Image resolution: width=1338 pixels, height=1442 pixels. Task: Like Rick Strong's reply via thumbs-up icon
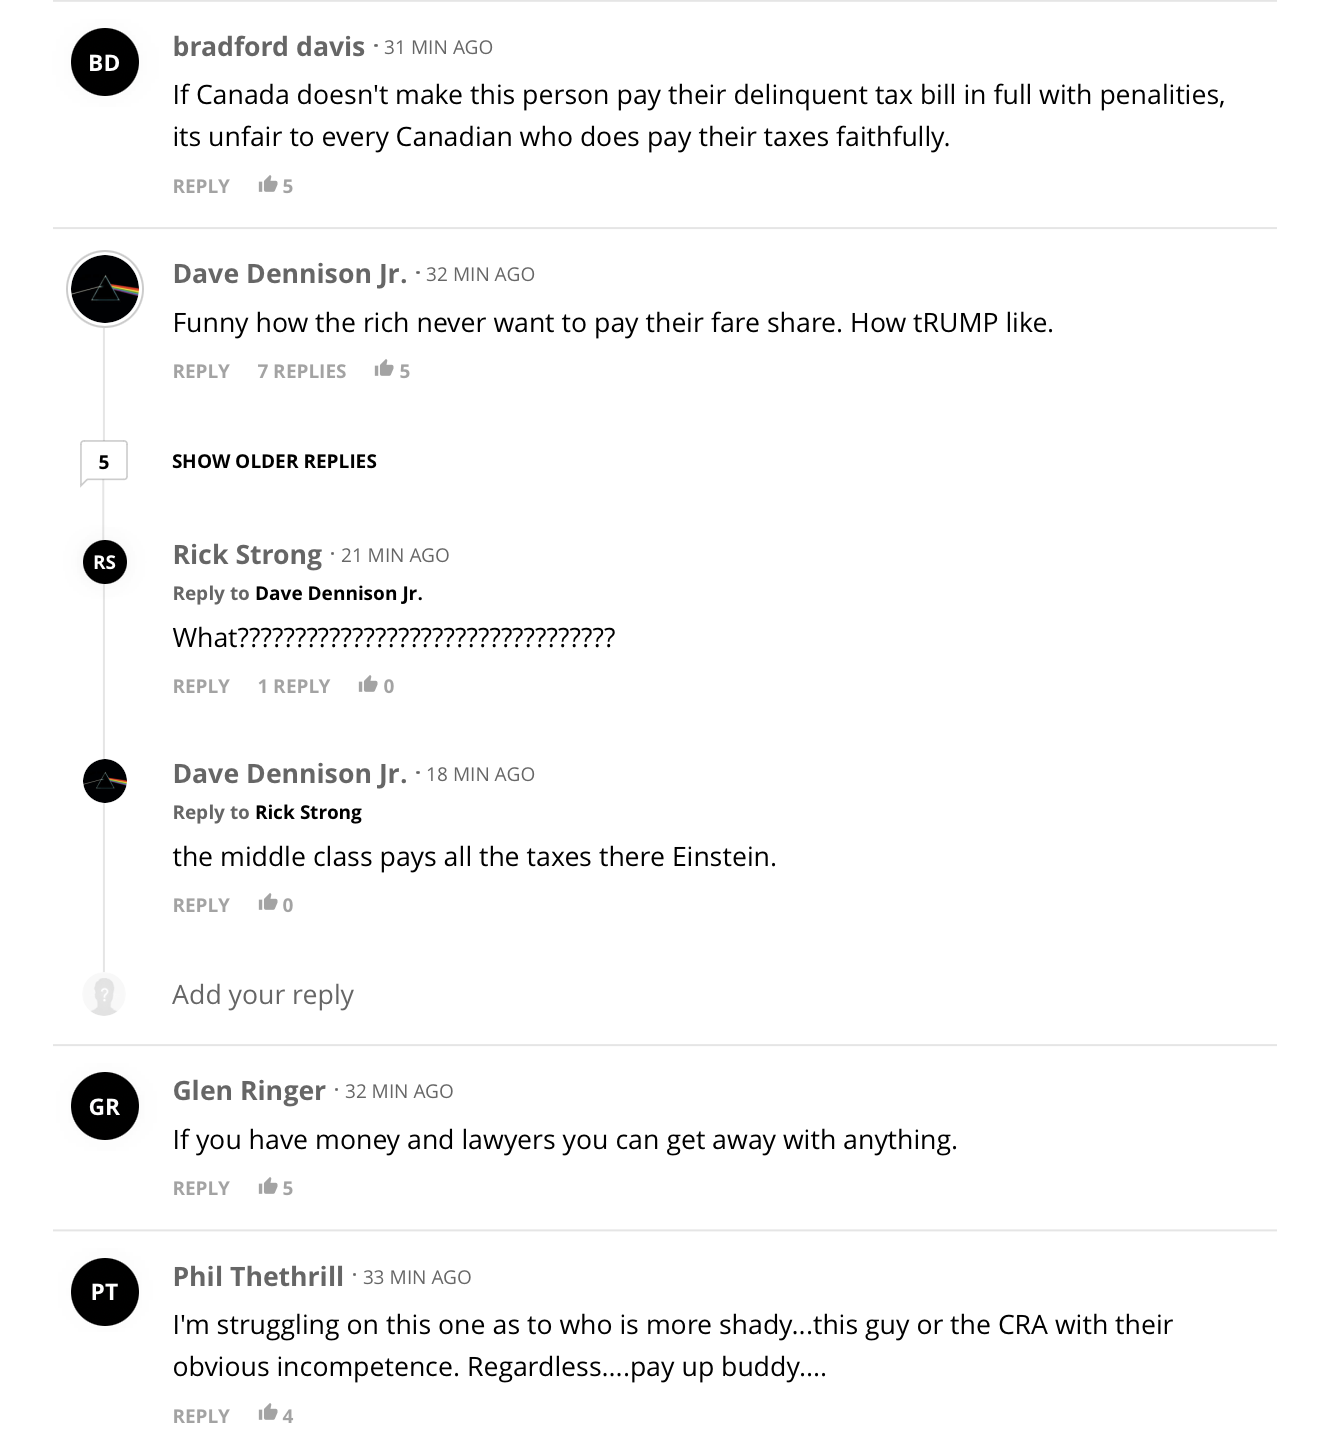pos(368,685)
